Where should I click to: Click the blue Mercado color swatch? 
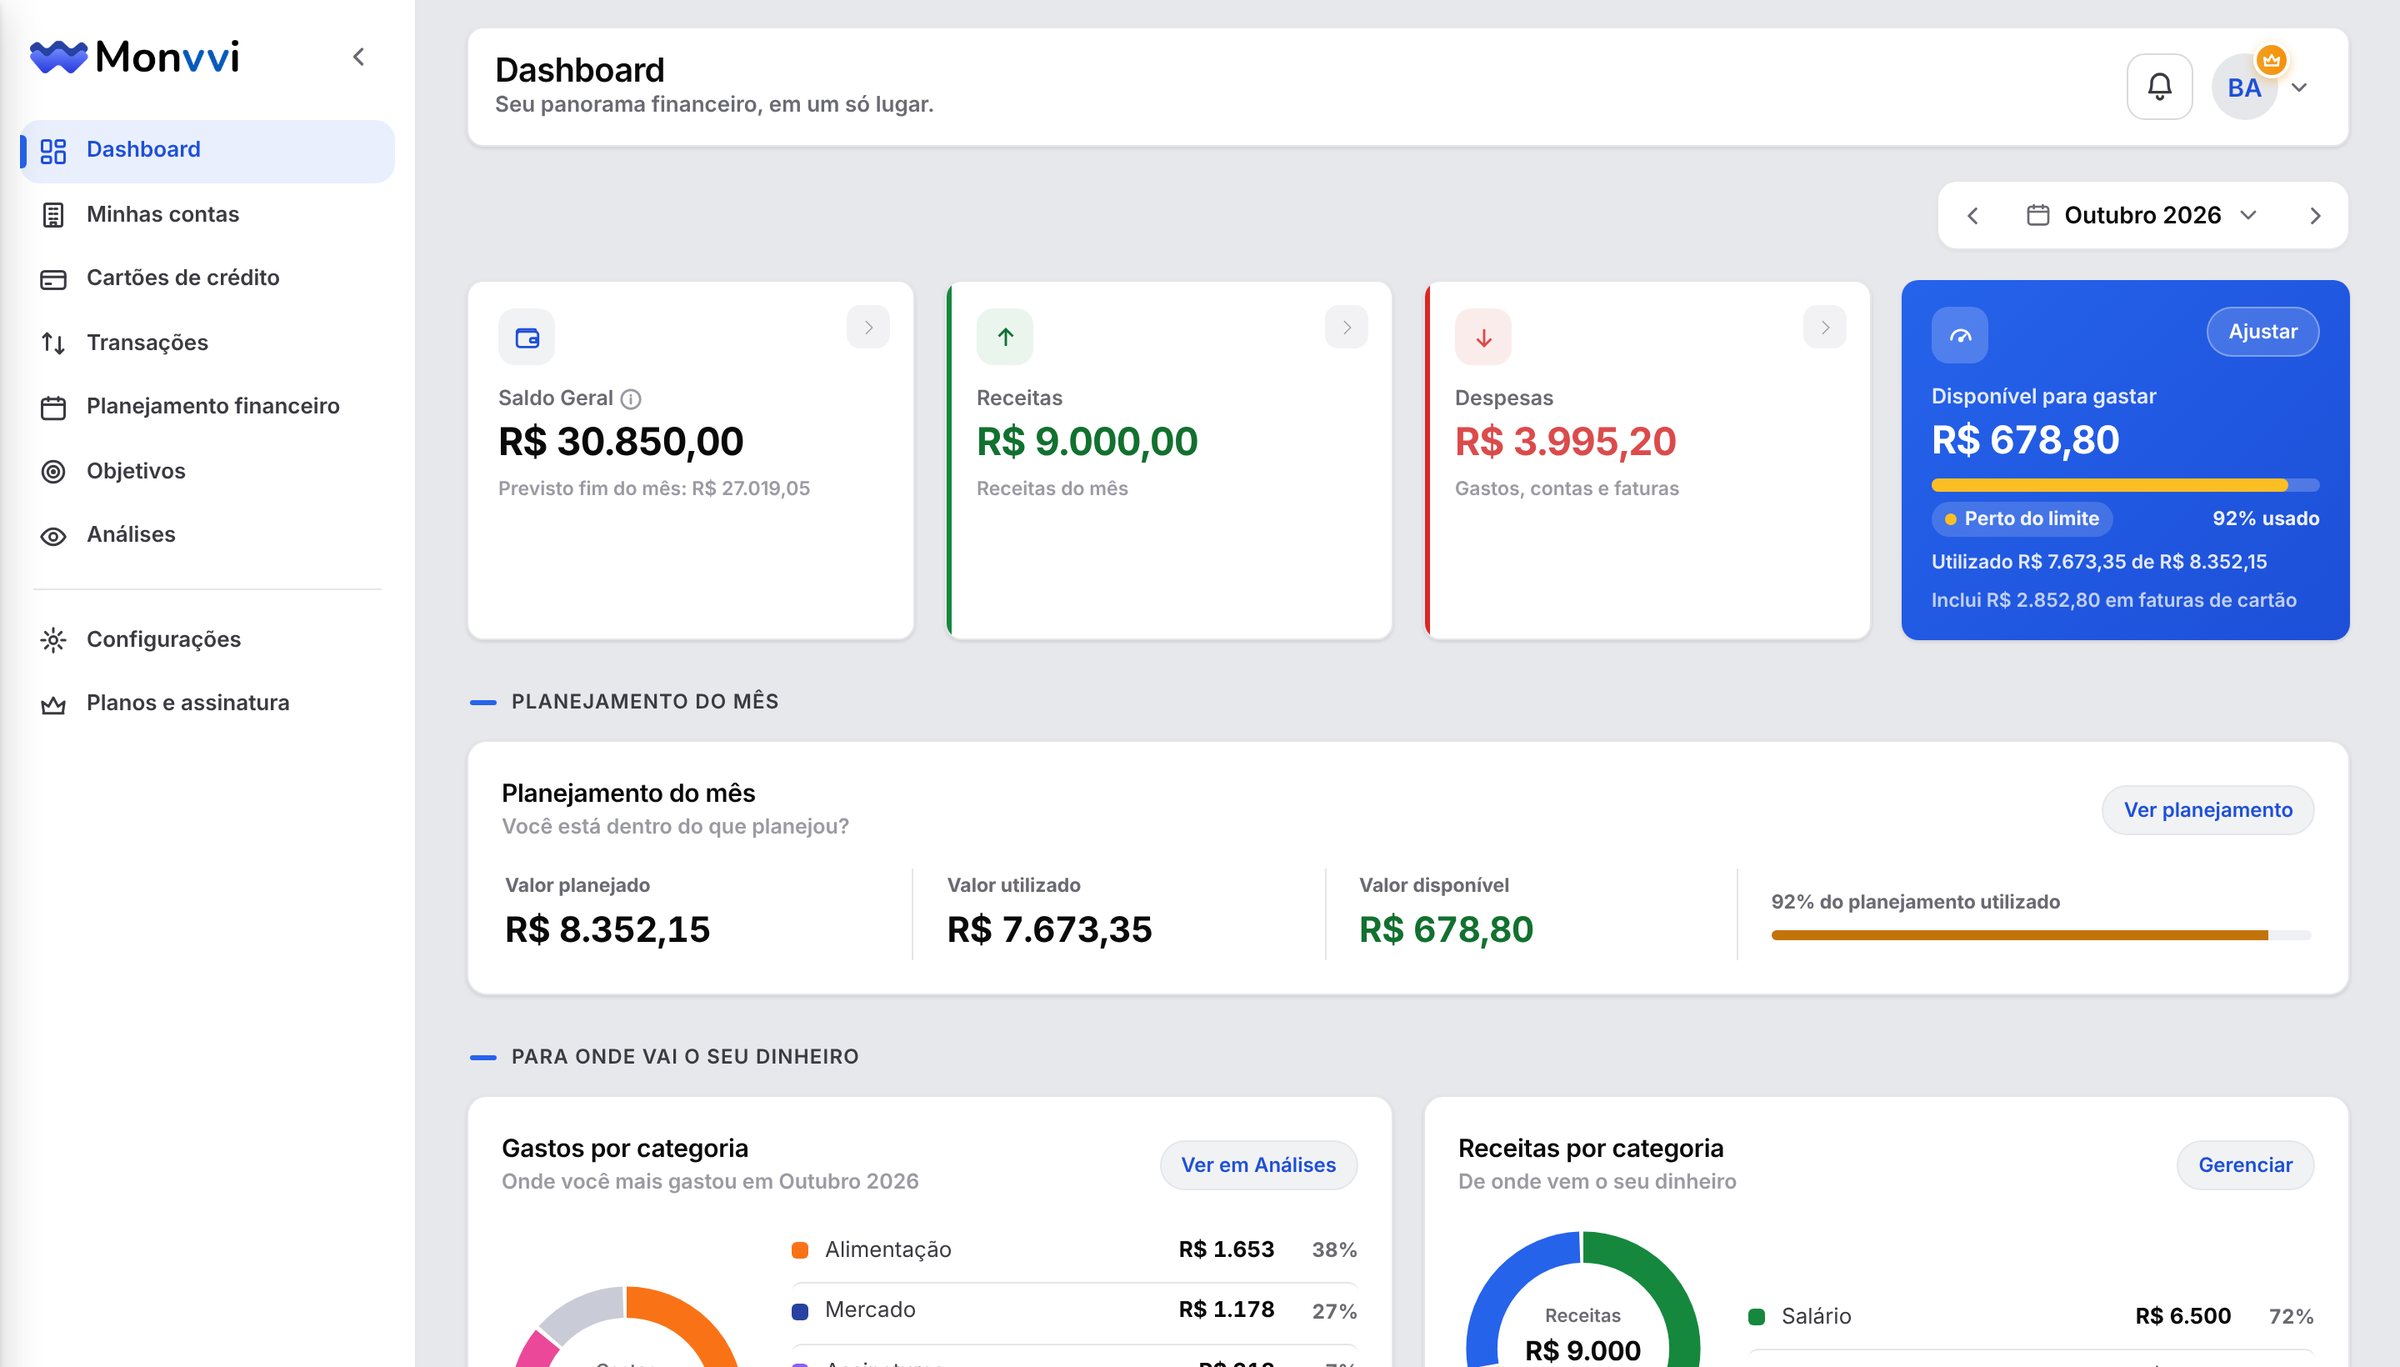click(x=800, y=1311)
